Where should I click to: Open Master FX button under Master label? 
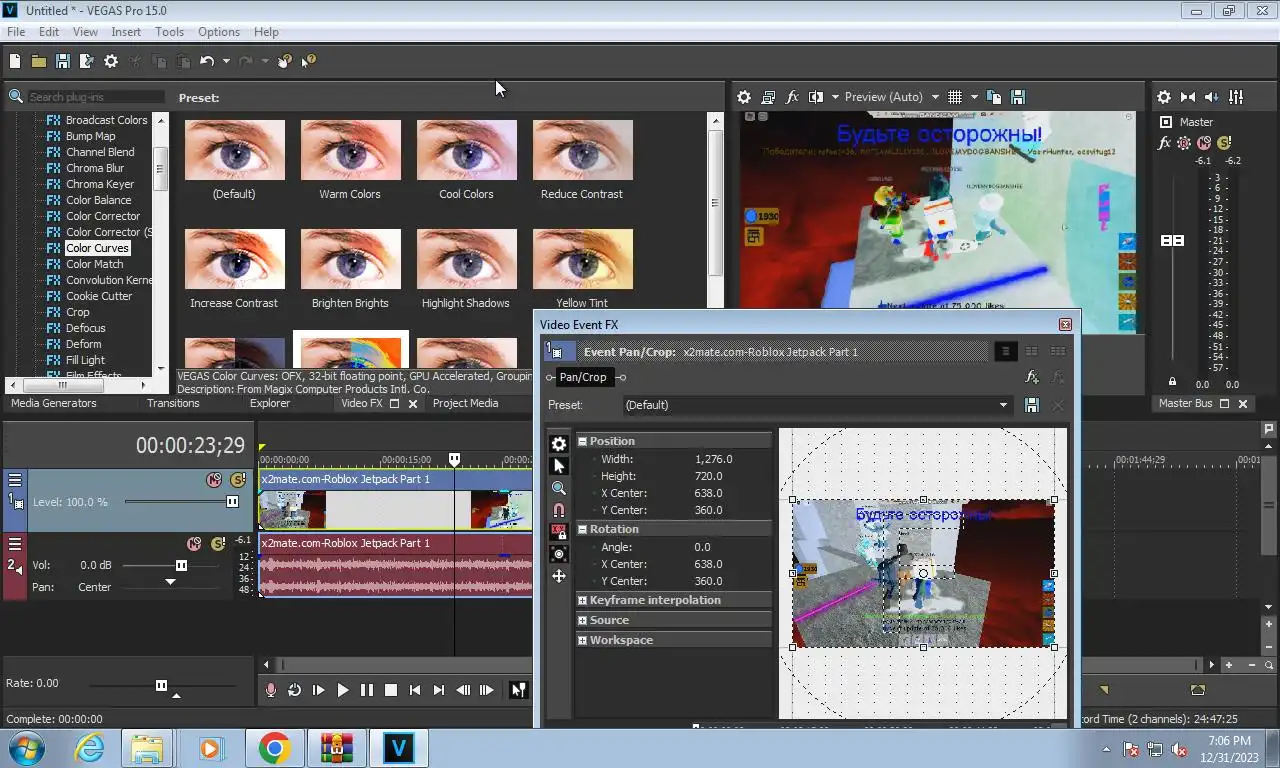pos(1164,143)
